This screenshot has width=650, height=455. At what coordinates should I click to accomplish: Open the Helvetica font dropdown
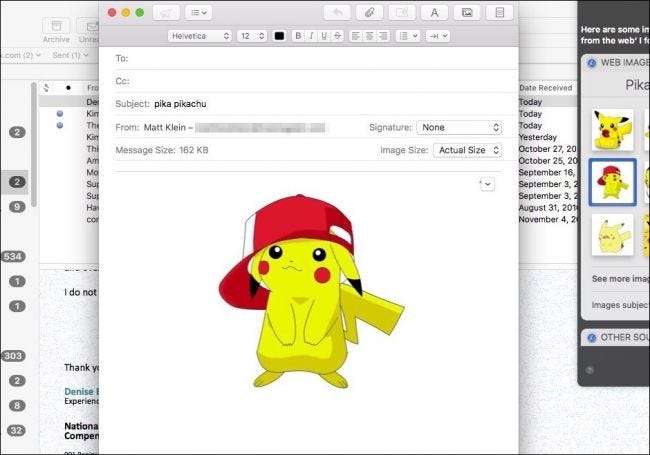200,36
